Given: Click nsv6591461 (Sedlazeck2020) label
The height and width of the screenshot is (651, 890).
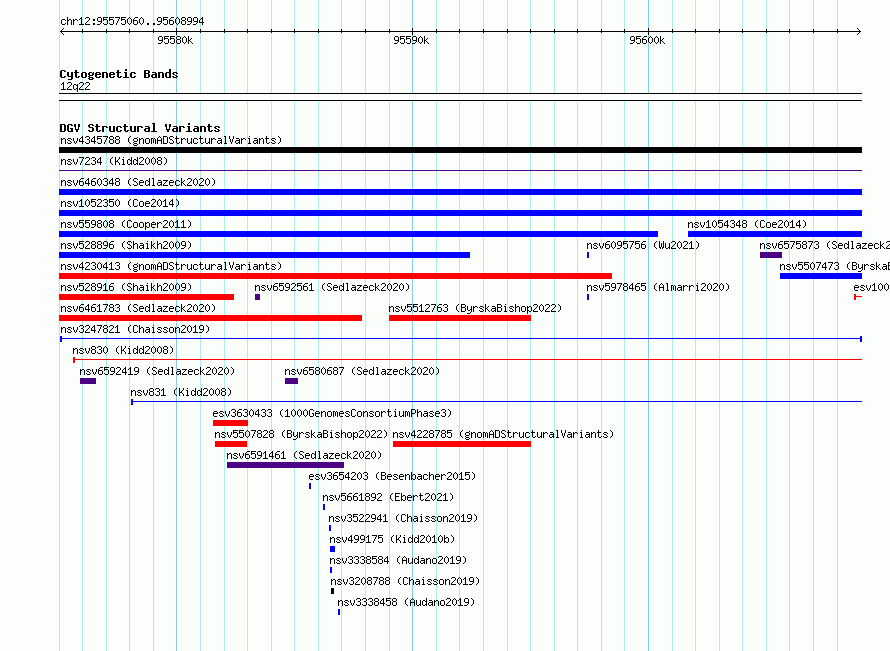Looking at the screenshot, I should 304,455.
